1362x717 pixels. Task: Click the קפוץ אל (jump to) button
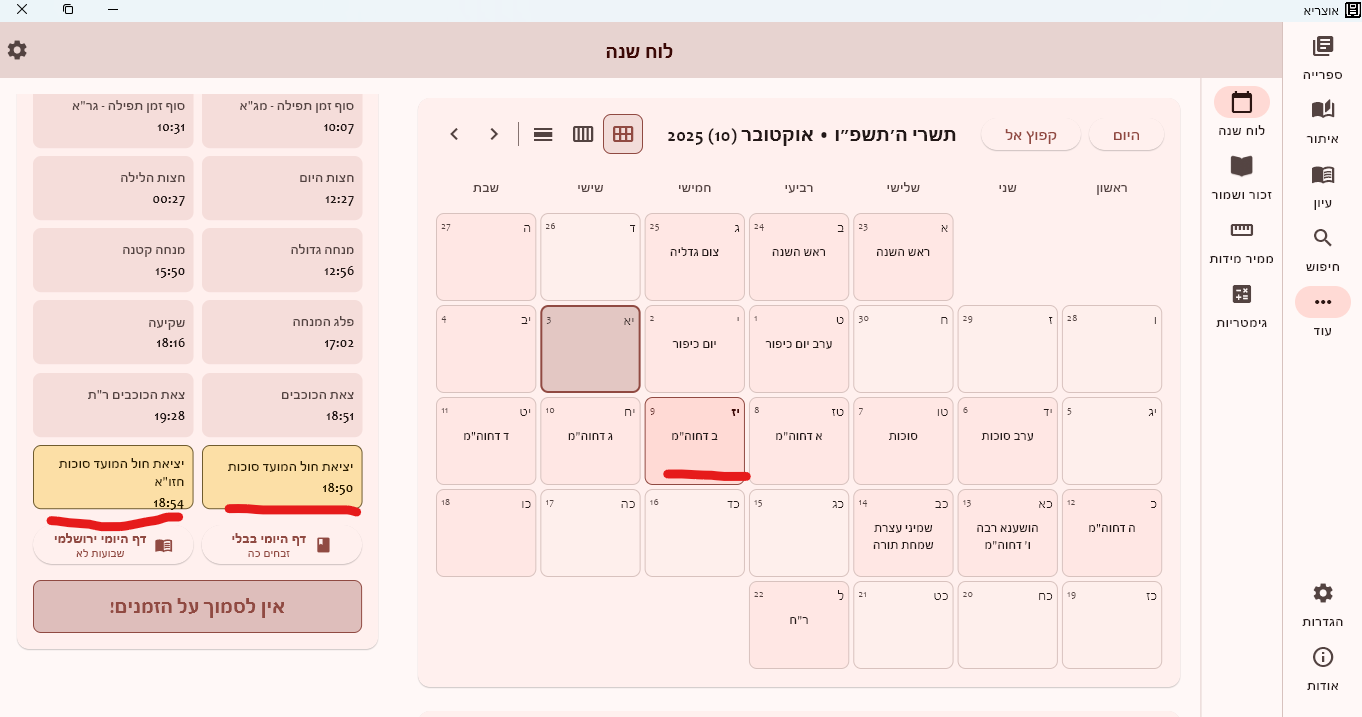coord(1030,135)
